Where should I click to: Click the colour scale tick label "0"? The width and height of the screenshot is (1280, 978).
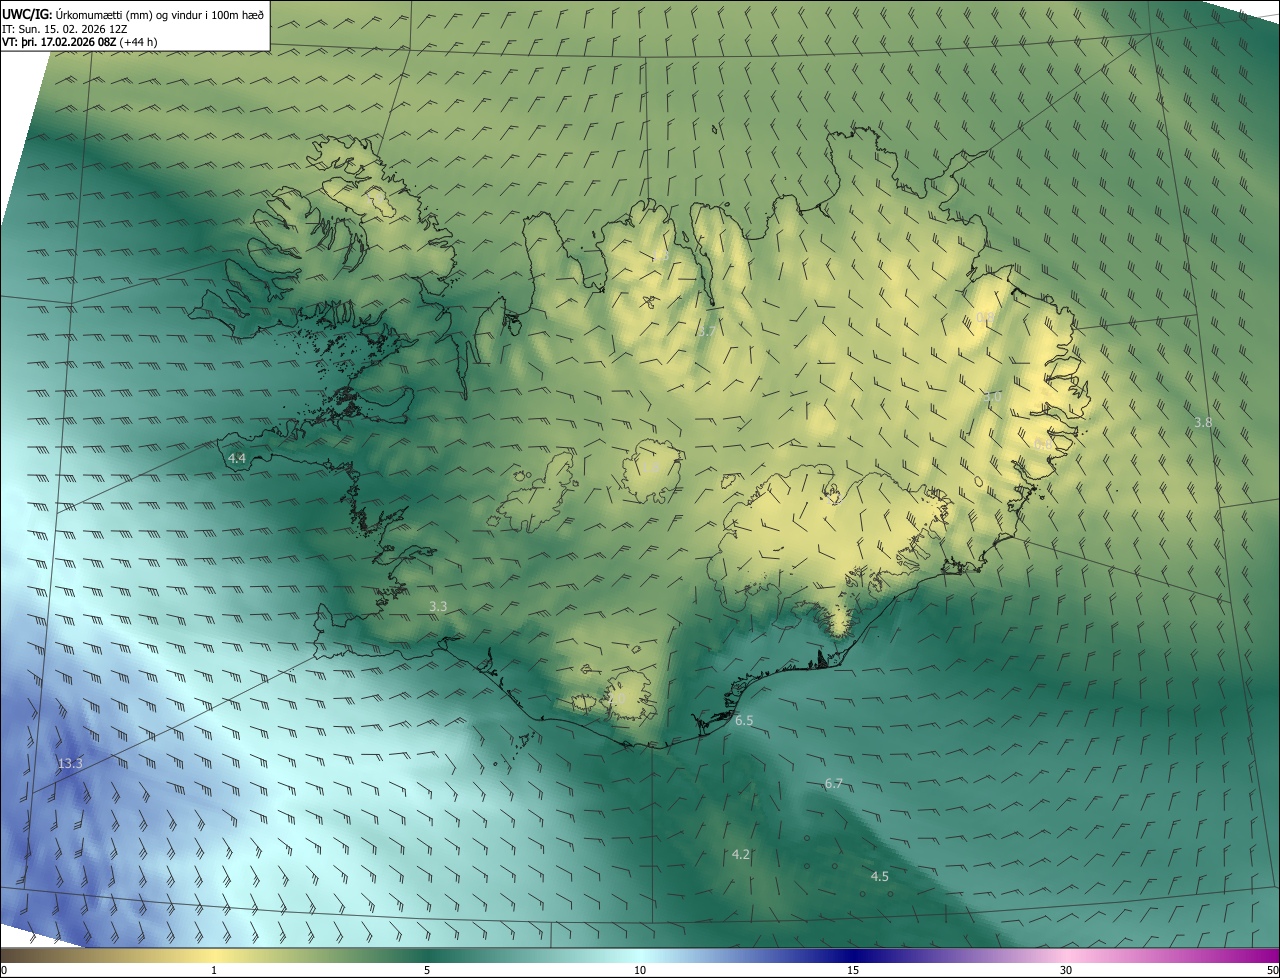pyautogui.click(x=4, y=970)
